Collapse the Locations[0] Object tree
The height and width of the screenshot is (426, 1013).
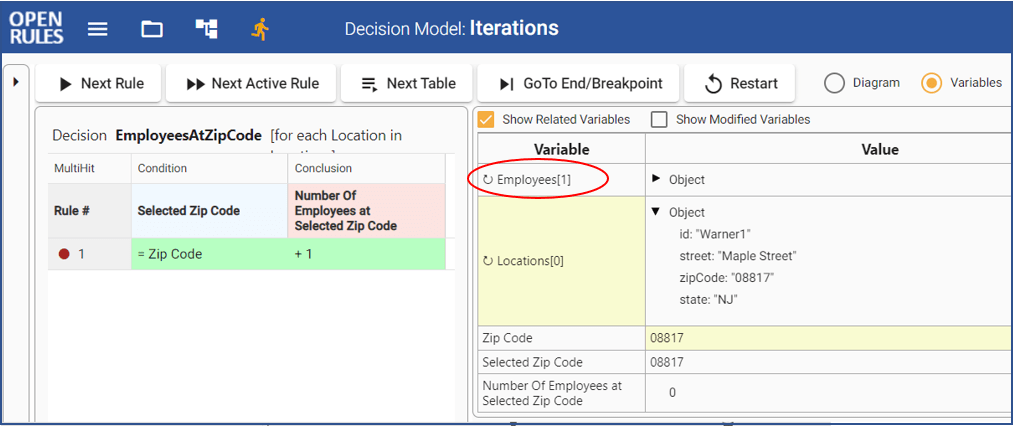click(656, 212)
